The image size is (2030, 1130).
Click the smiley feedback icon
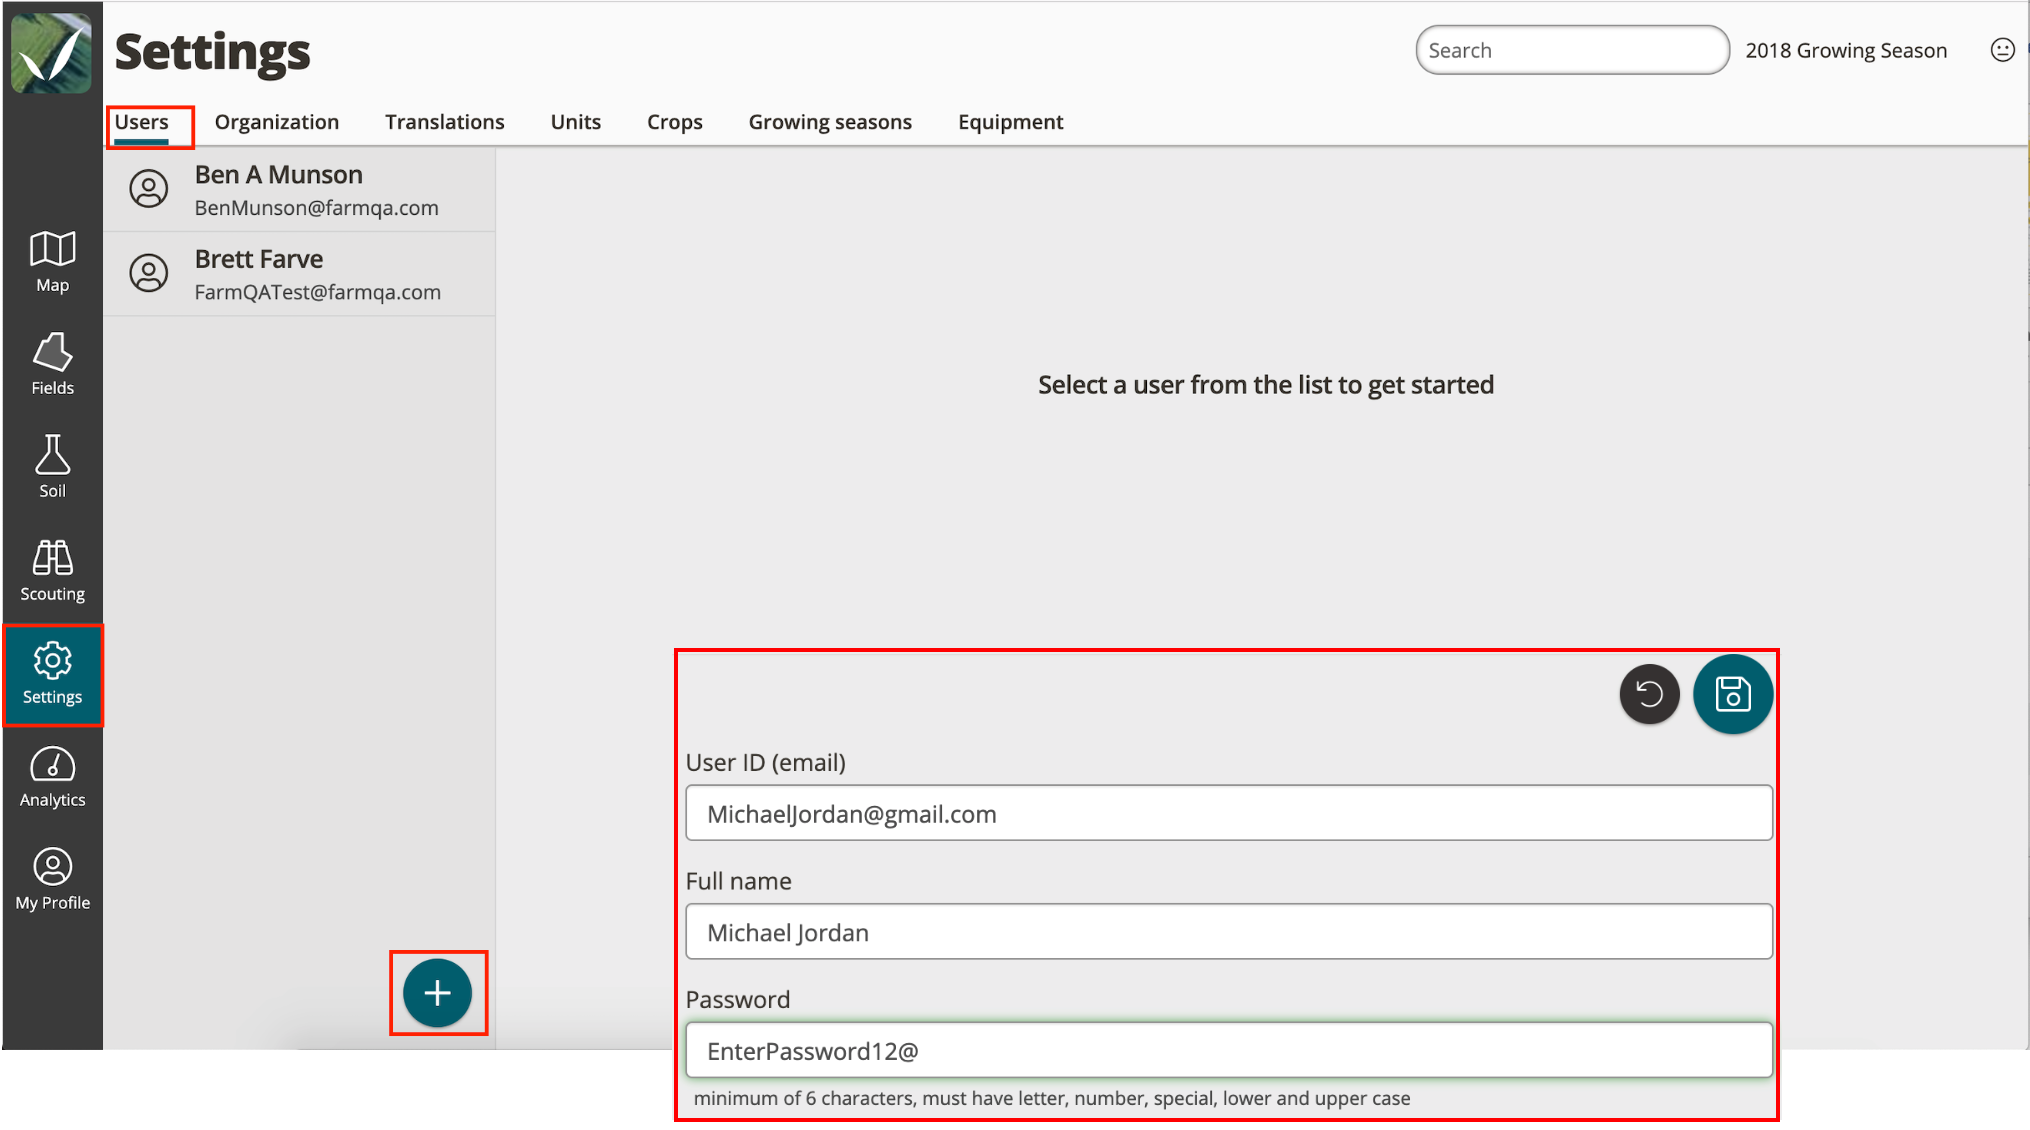[x=2002, y=50]
